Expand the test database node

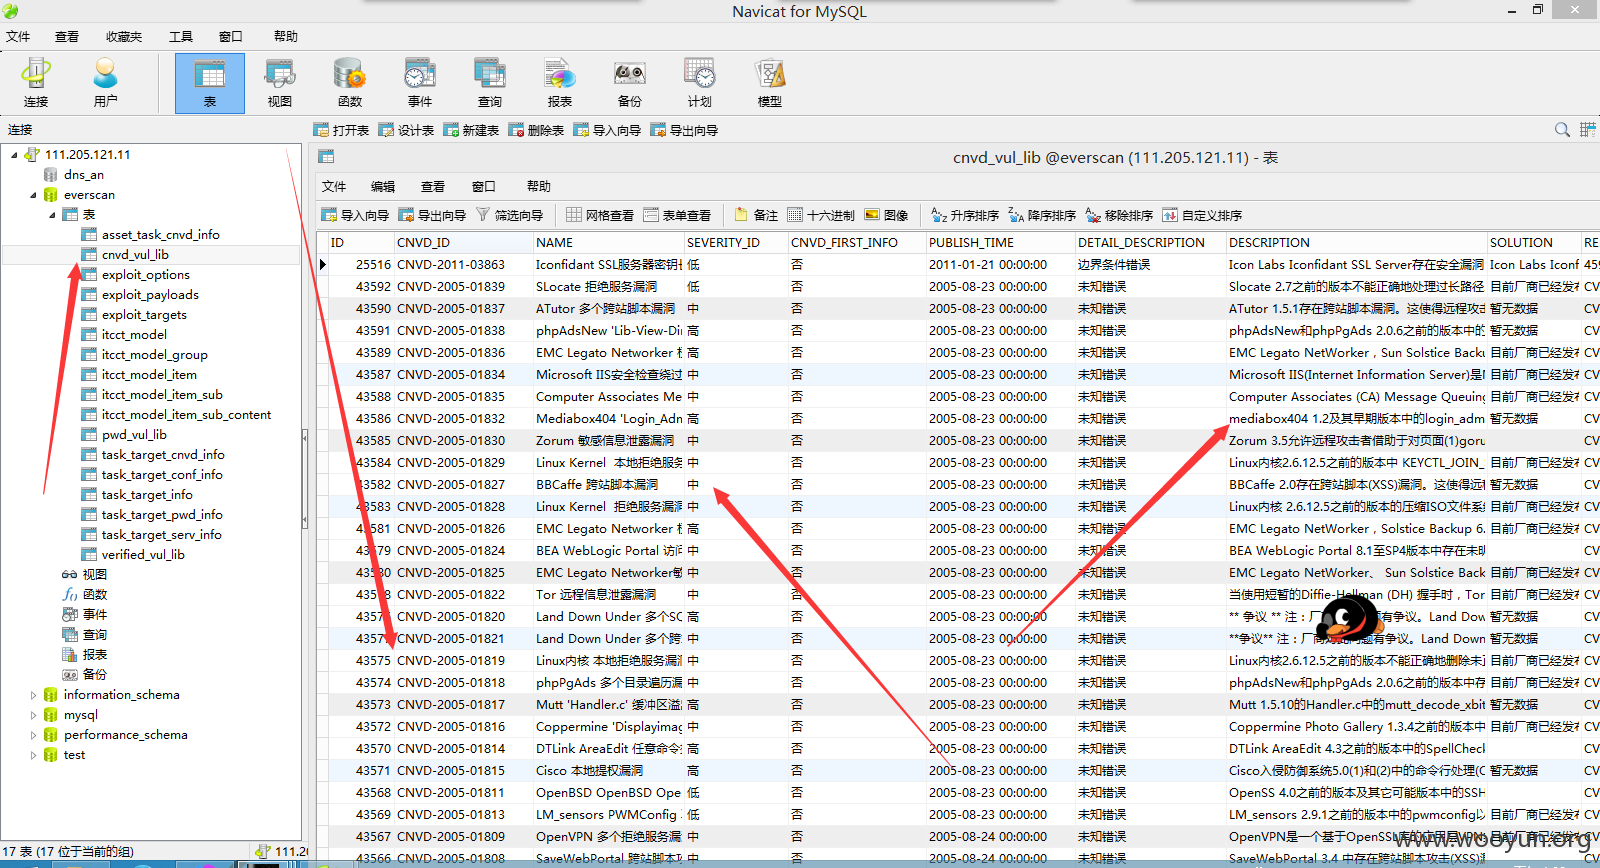tap(33, 755)
